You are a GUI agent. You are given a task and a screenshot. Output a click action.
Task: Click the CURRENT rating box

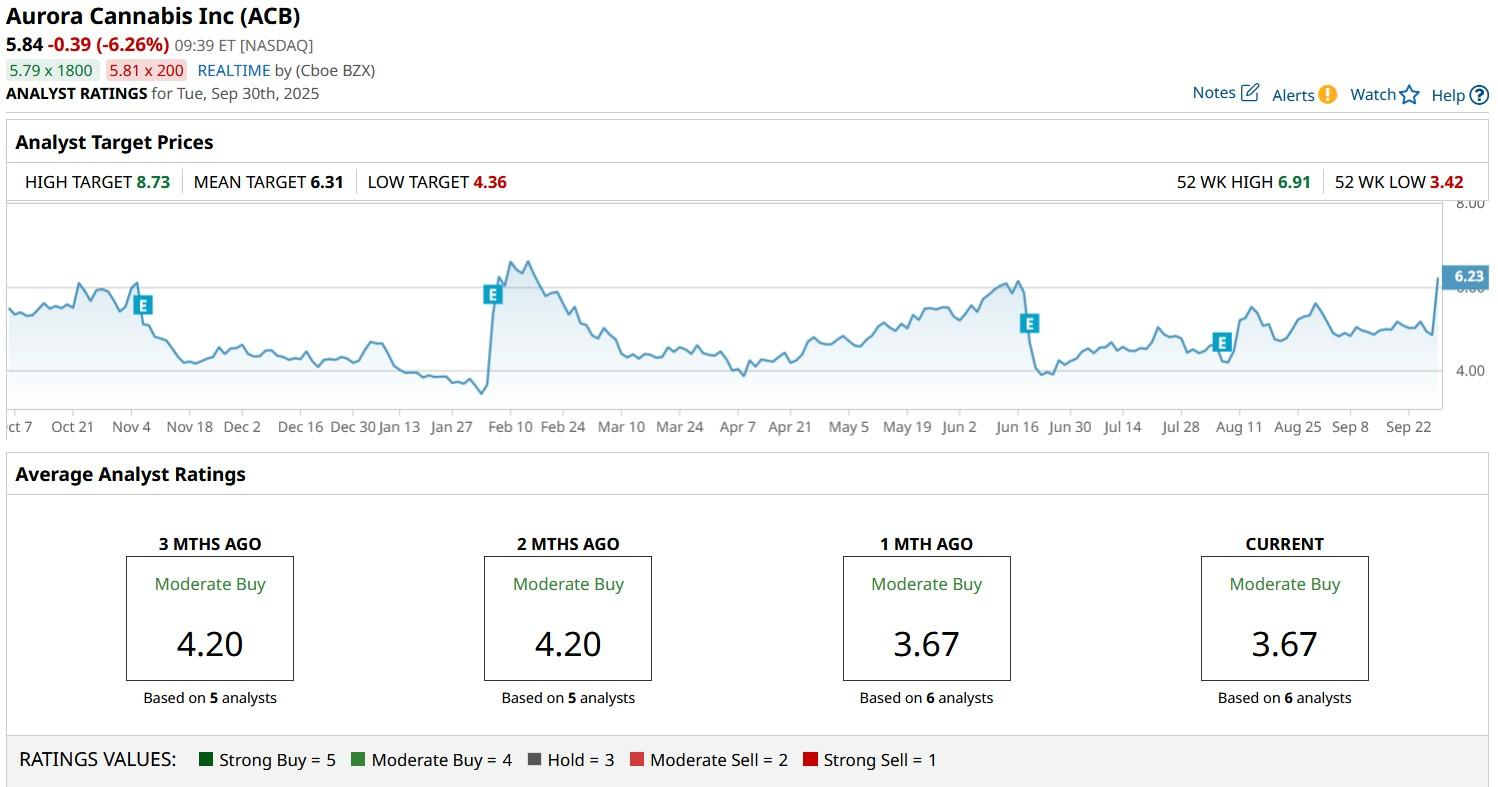coord(1285,618)
